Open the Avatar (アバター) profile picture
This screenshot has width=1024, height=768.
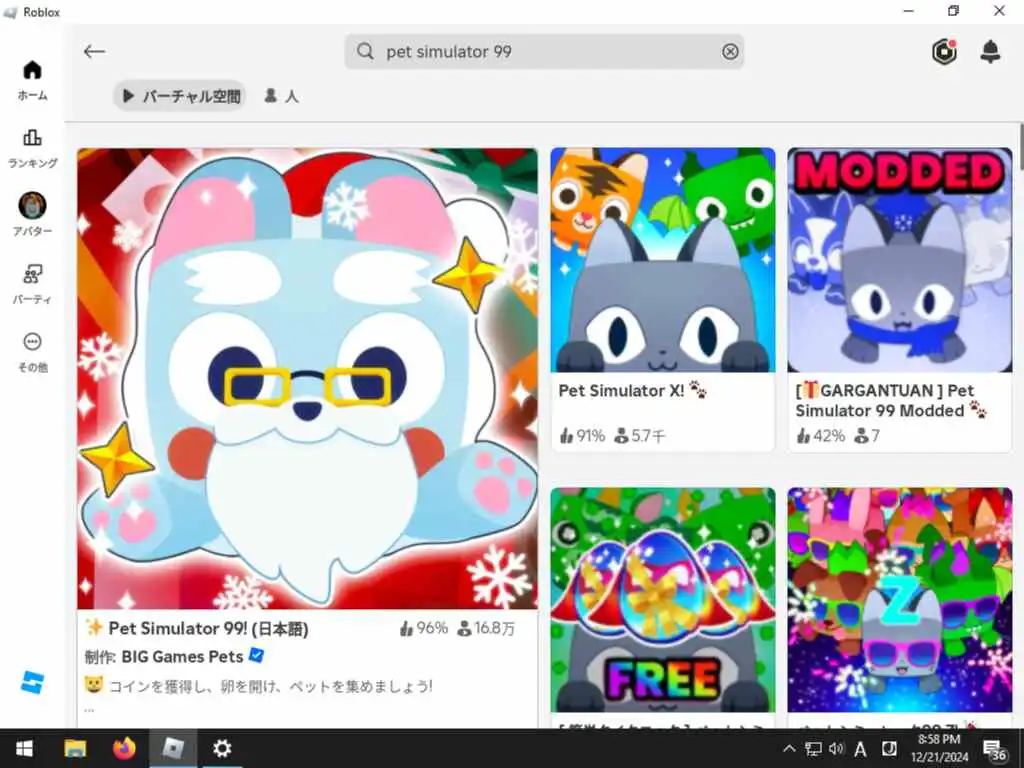[x=32, y=206]
